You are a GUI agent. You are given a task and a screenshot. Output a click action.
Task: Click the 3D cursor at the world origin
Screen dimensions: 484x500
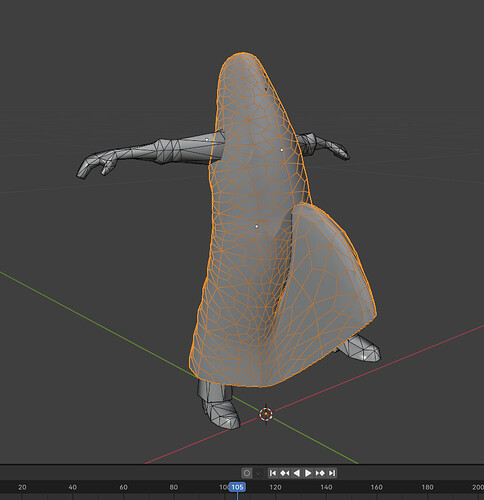[x=266, y=414]
